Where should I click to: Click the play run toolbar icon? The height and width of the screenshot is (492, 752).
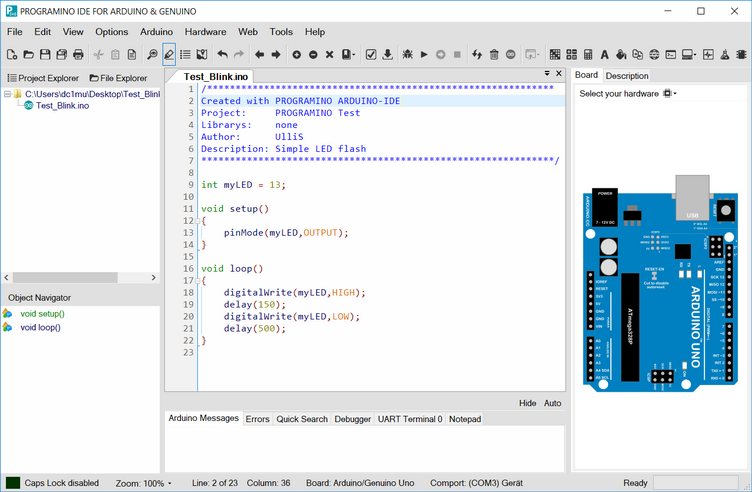(424, 55)
